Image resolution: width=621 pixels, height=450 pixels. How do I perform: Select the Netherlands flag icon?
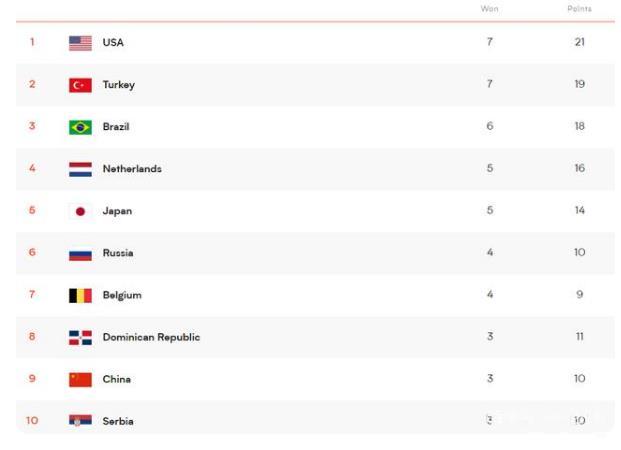pos(80,169)
